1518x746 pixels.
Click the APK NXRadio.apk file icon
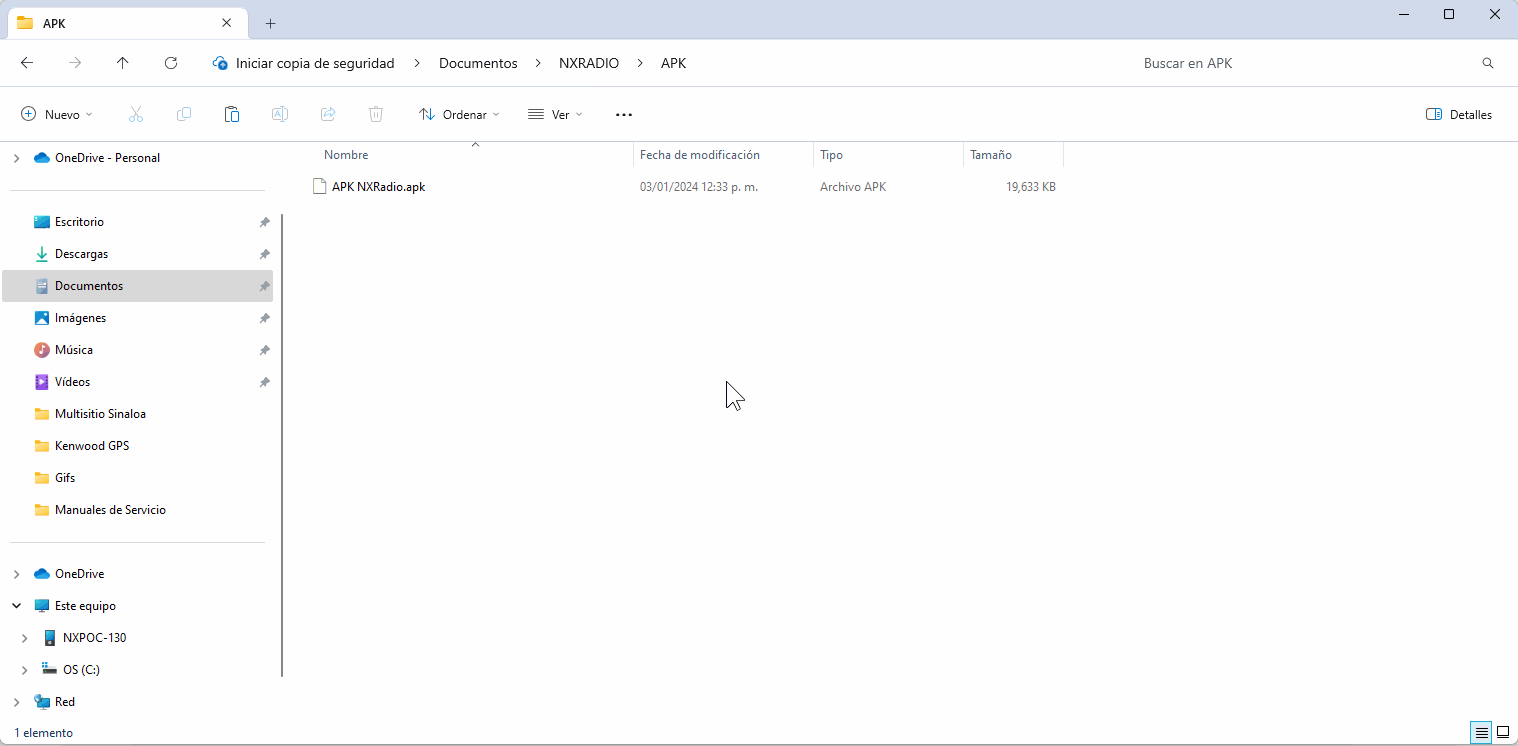(x=320, y=186)
